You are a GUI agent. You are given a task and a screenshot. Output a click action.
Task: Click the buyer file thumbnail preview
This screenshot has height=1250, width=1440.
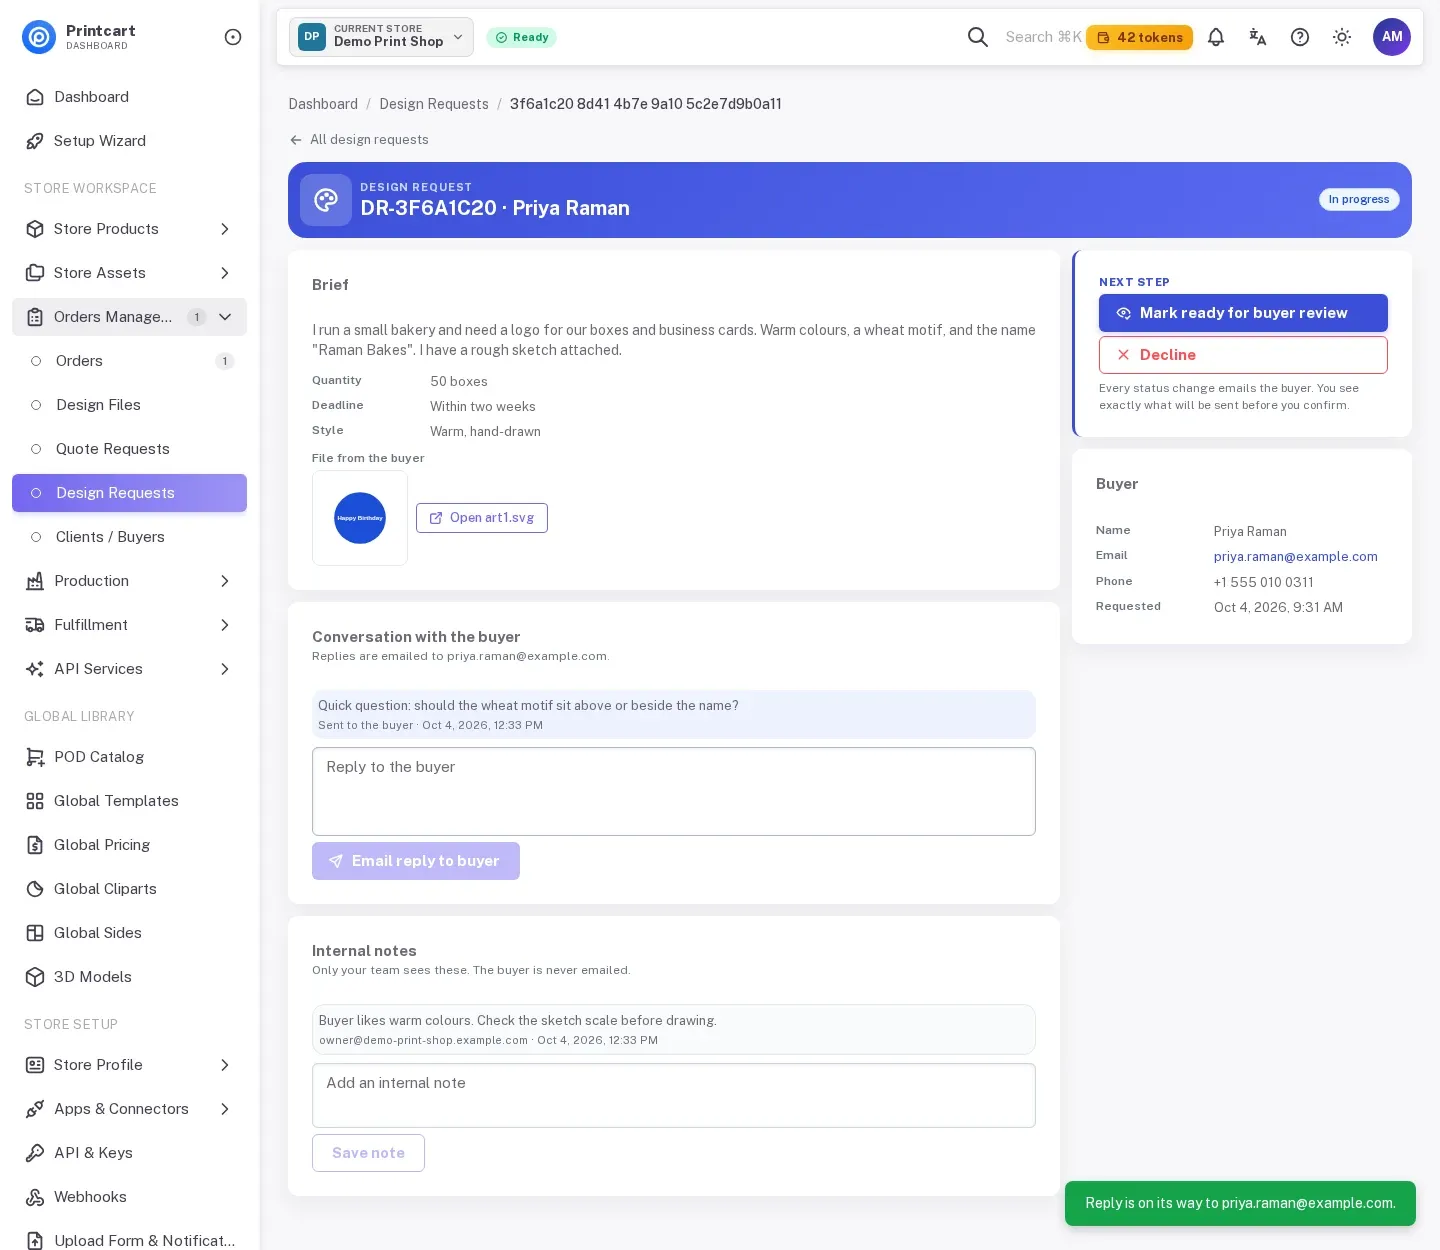coord(360,518)
